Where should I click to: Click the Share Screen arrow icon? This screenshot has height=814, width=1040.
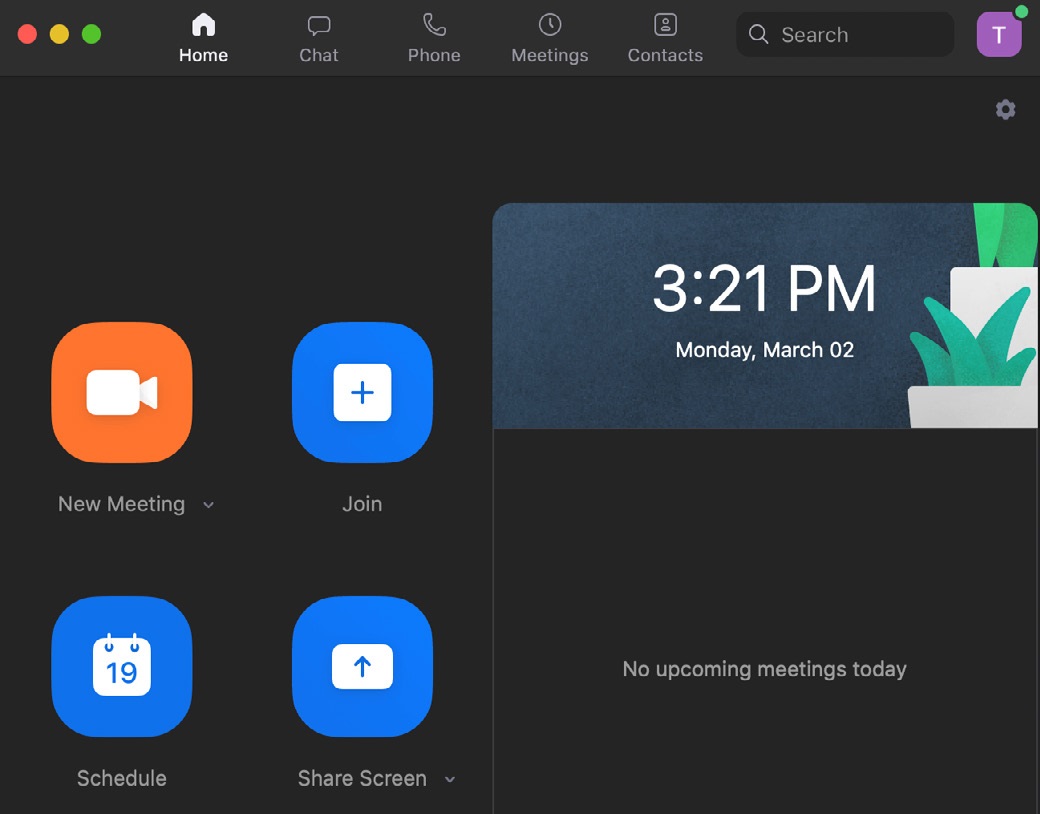pyautogui.click(x=362, y=666)
